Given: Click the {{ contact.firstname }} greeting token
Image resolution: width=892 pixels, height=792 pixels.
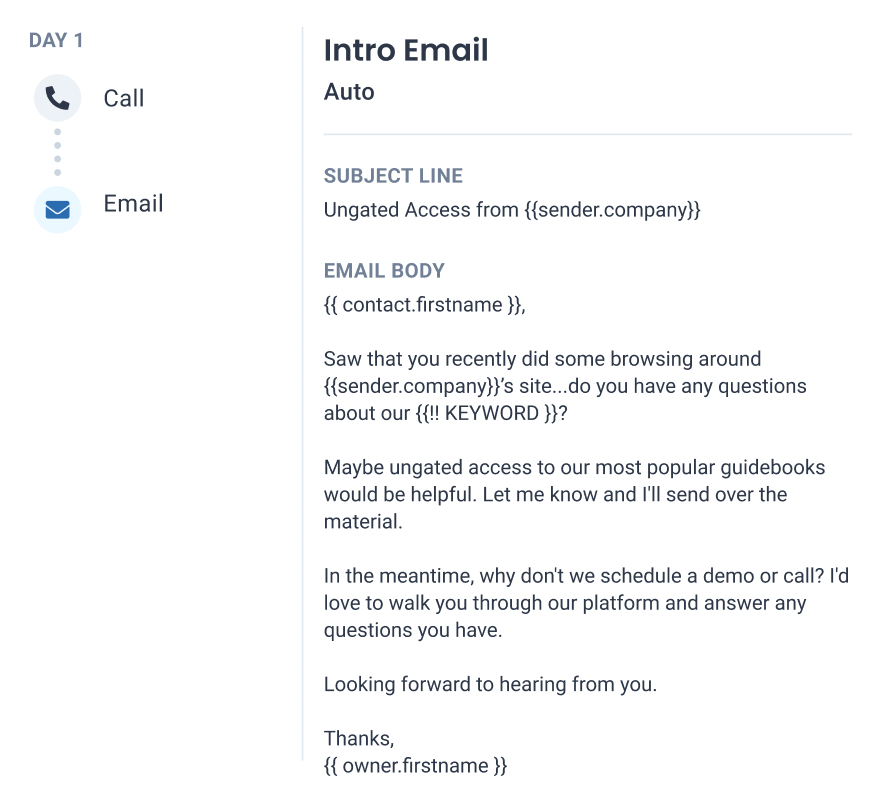Looking at the screenshot, I should pos(422,305).
